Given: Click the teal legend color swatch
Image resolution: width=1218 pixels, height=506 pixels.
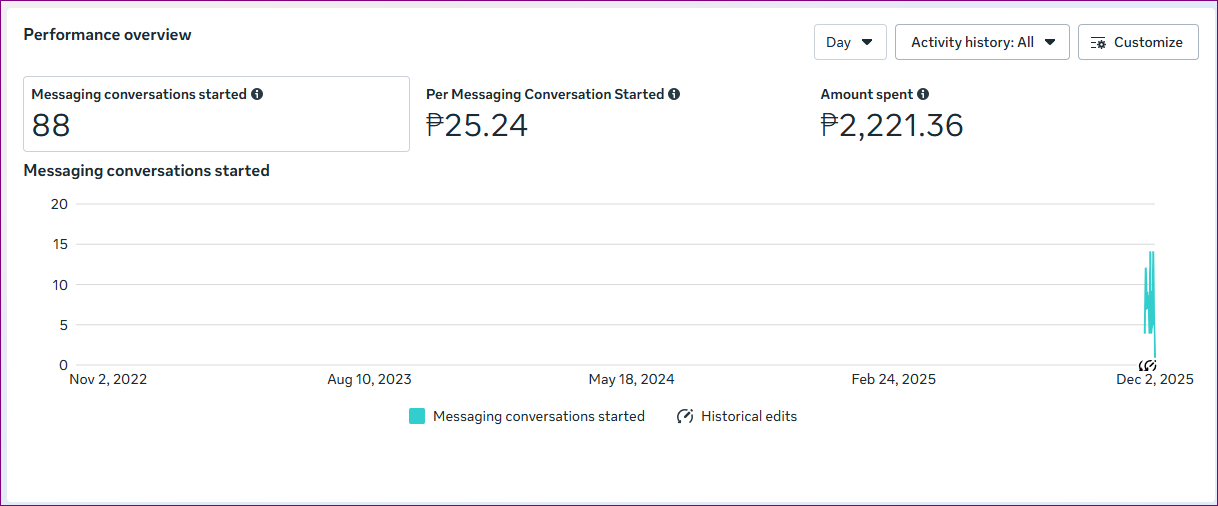Looking at the screenshot, I should [x=417, y=416].
